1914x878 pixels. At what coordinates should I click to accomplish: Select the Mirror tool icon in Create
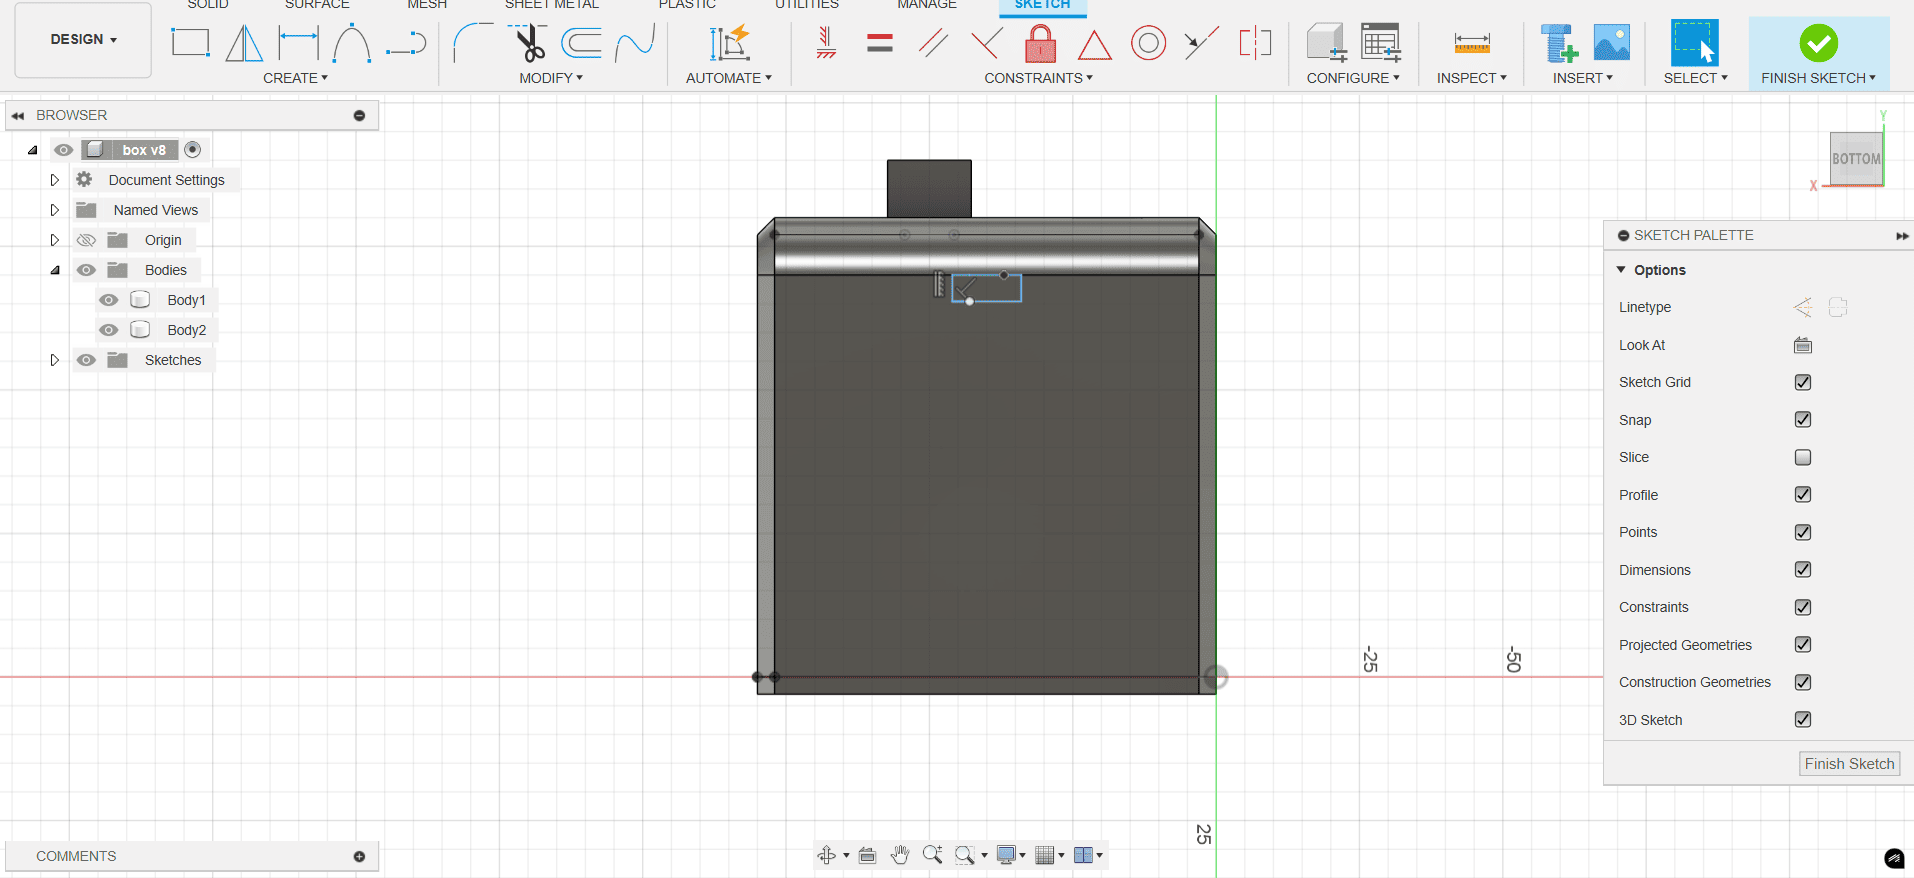(244, 43)
